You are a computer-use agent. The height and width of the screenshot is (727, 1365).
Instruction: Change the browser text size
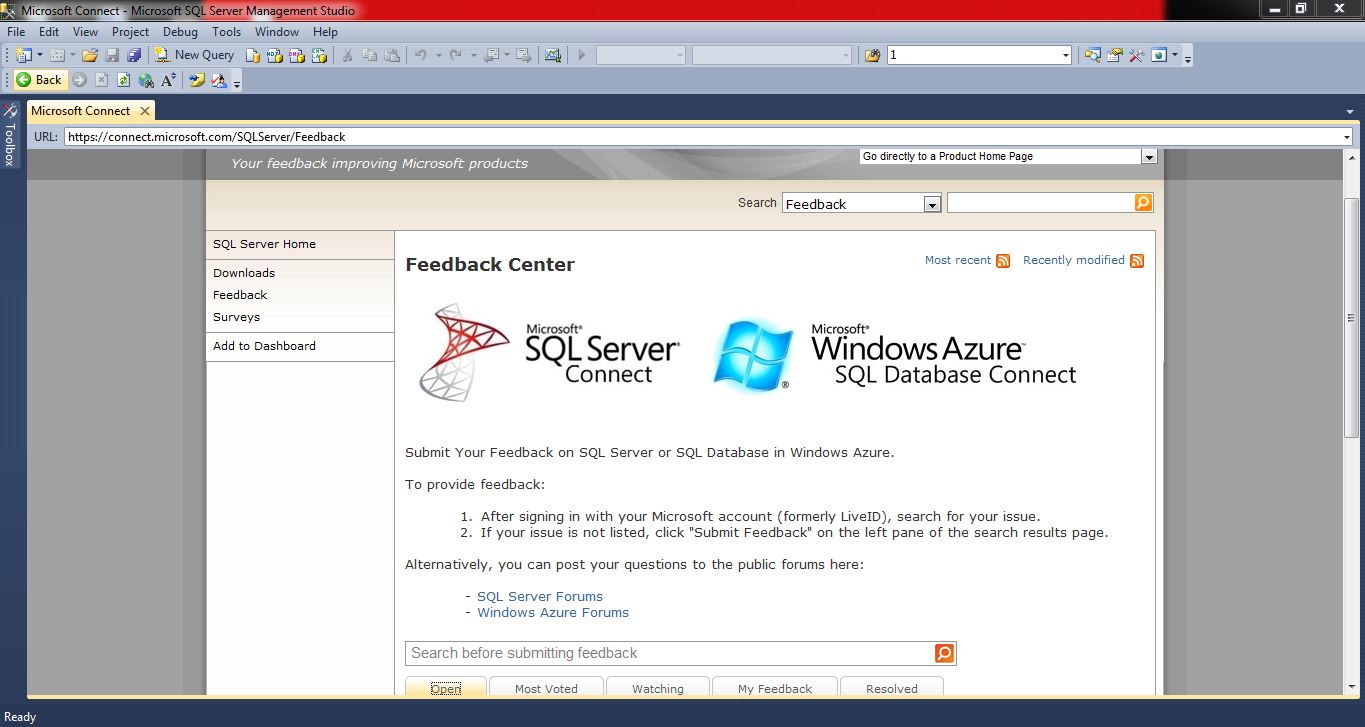tap(168, 80)
